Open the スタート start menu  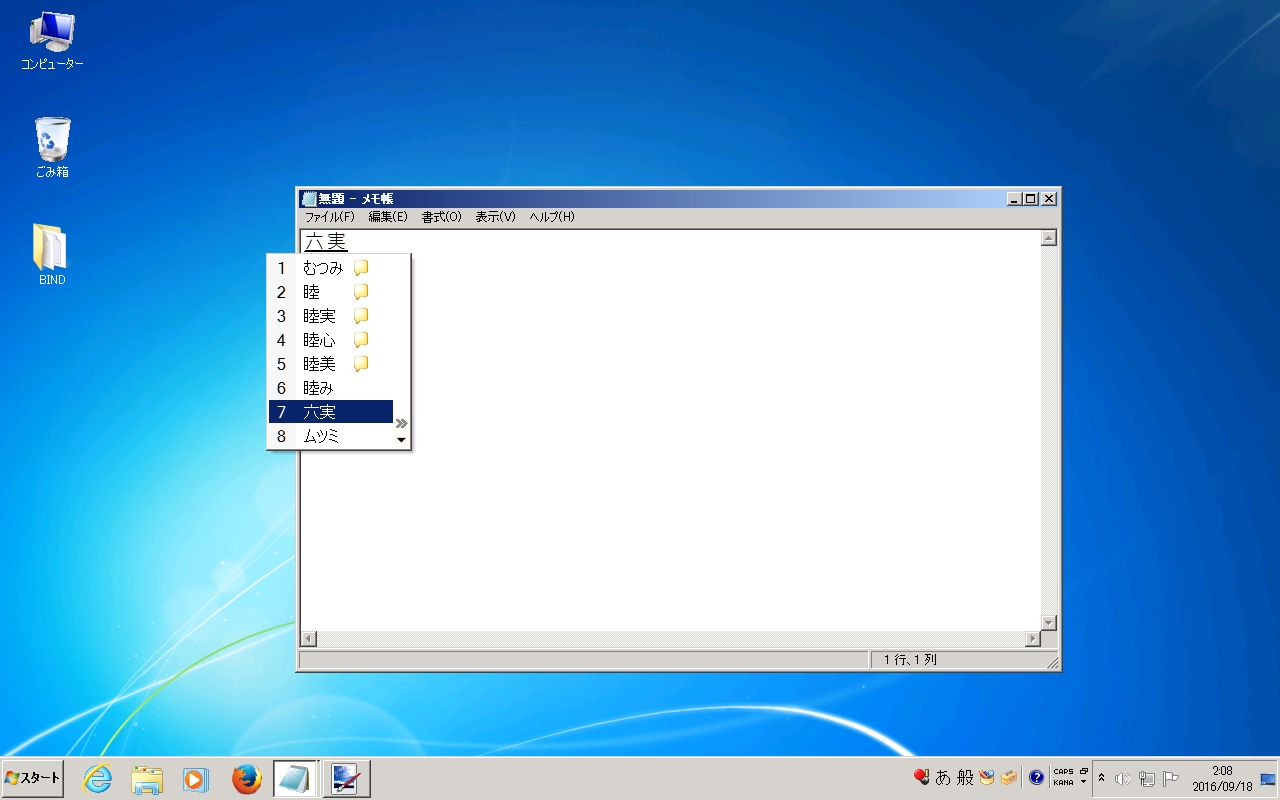[33, 778]
